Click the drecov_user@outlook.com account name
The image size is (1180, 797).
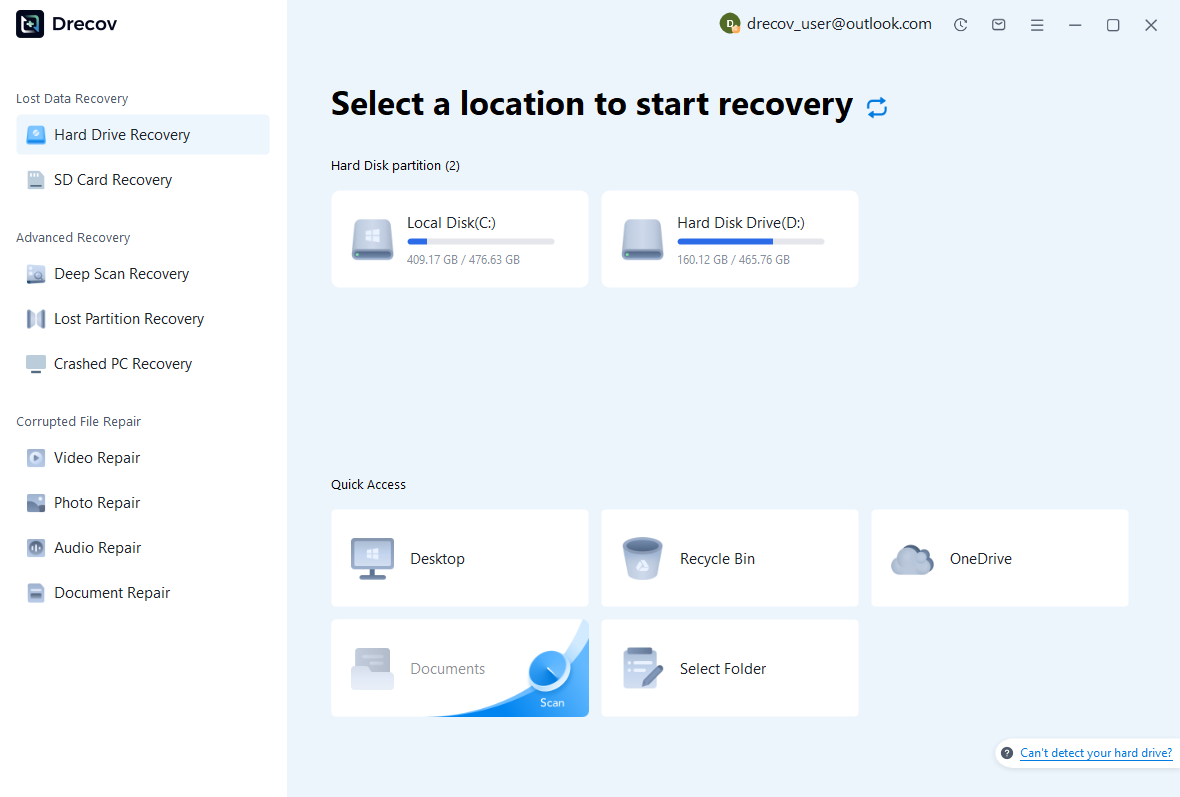click(839, 24)
